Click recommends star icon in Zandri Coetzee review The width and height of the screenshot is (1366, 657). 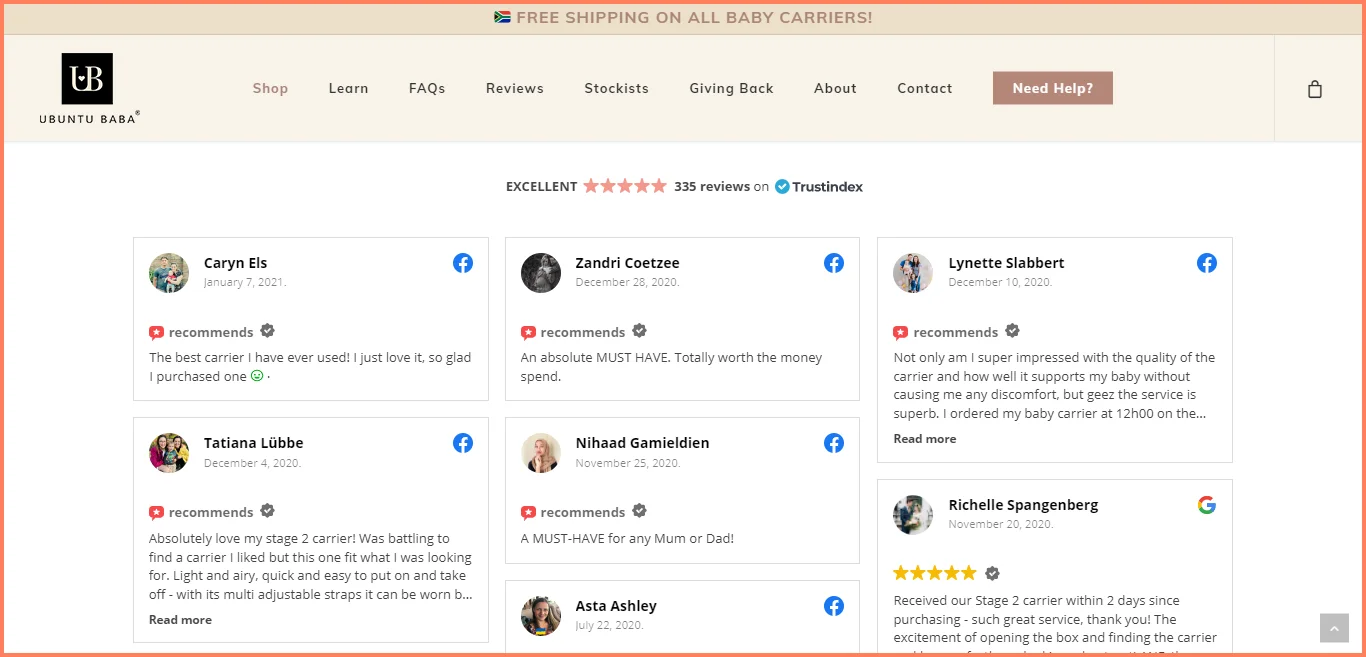point(528,333)
